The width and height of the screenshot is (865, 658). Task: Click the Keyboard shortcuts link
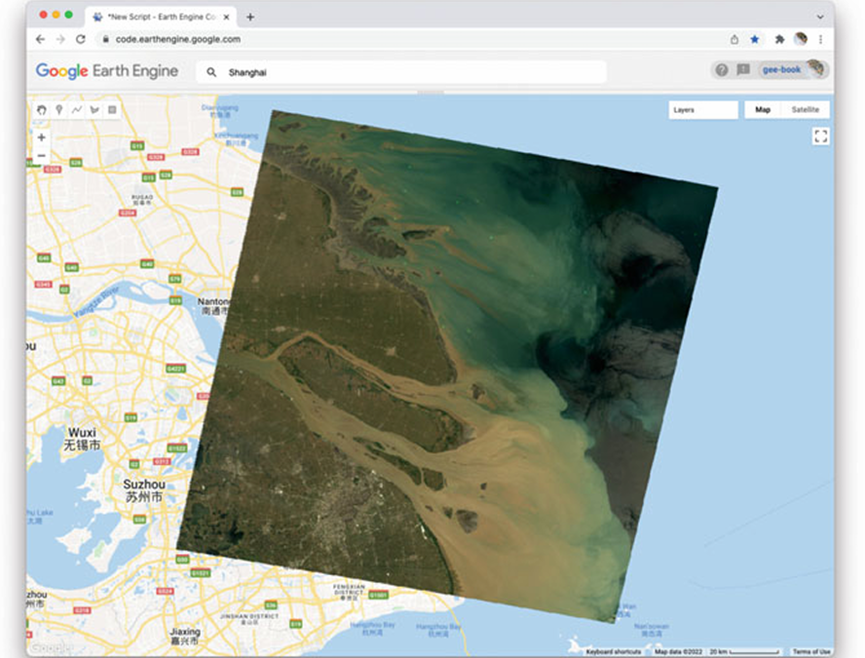coord(613,652)
